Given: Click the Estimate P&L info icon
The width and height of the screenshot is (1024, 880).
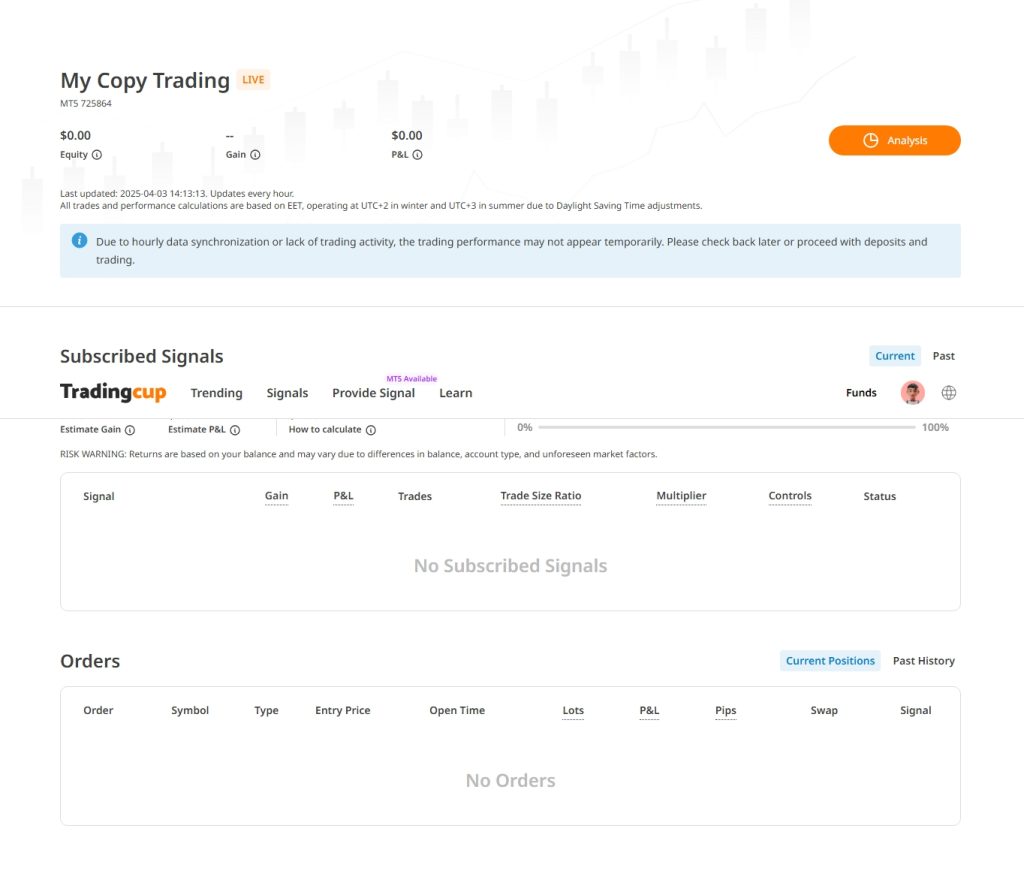Looking at the screenshot, I should pos(235,430).
